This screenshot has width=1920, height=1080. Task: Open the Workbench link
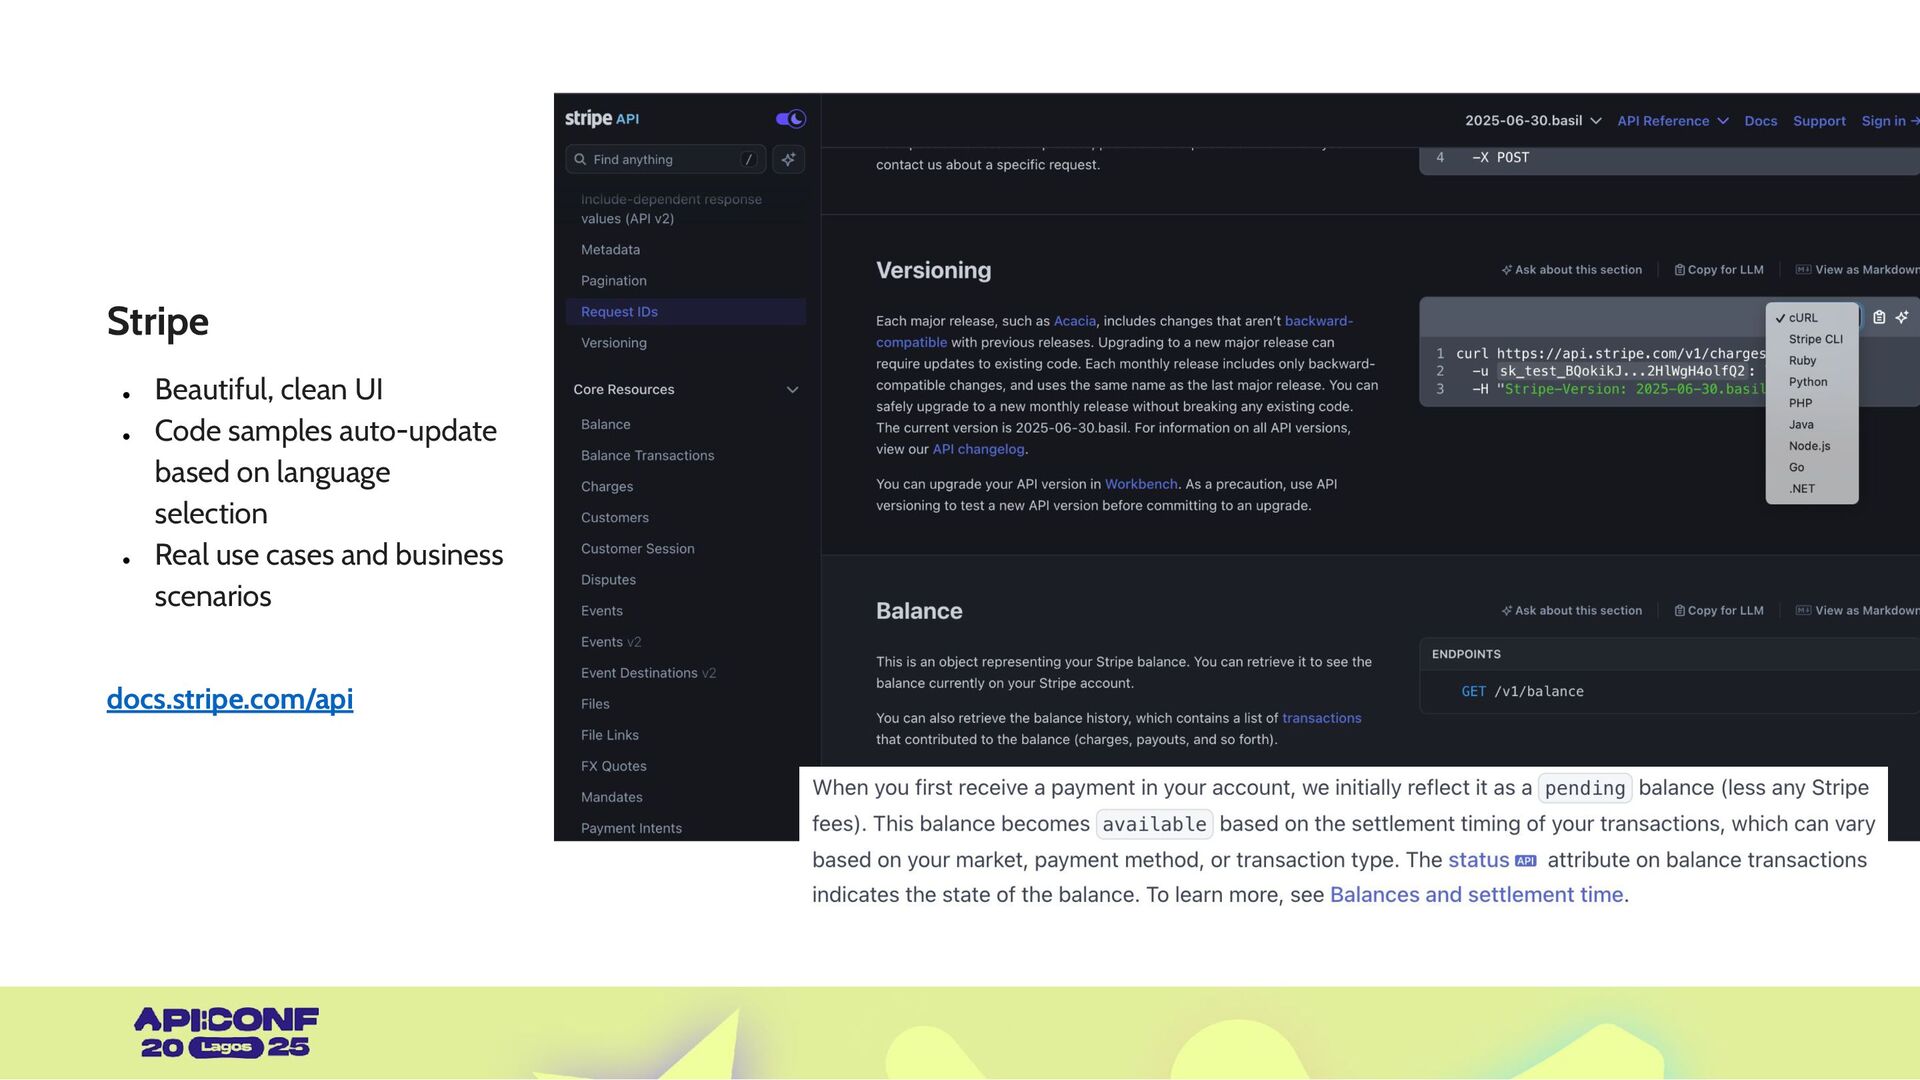coord(1141,484)
